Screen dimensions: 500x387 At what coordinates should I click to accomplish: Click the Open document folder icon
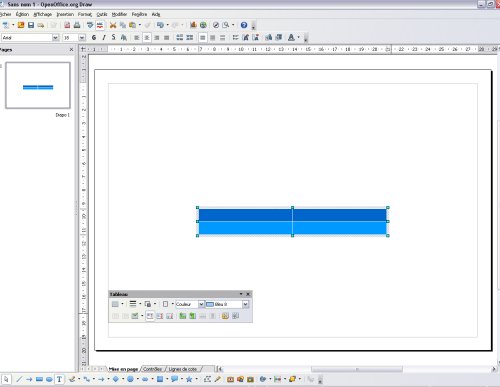pyautogui.click(x=21, y=25)
